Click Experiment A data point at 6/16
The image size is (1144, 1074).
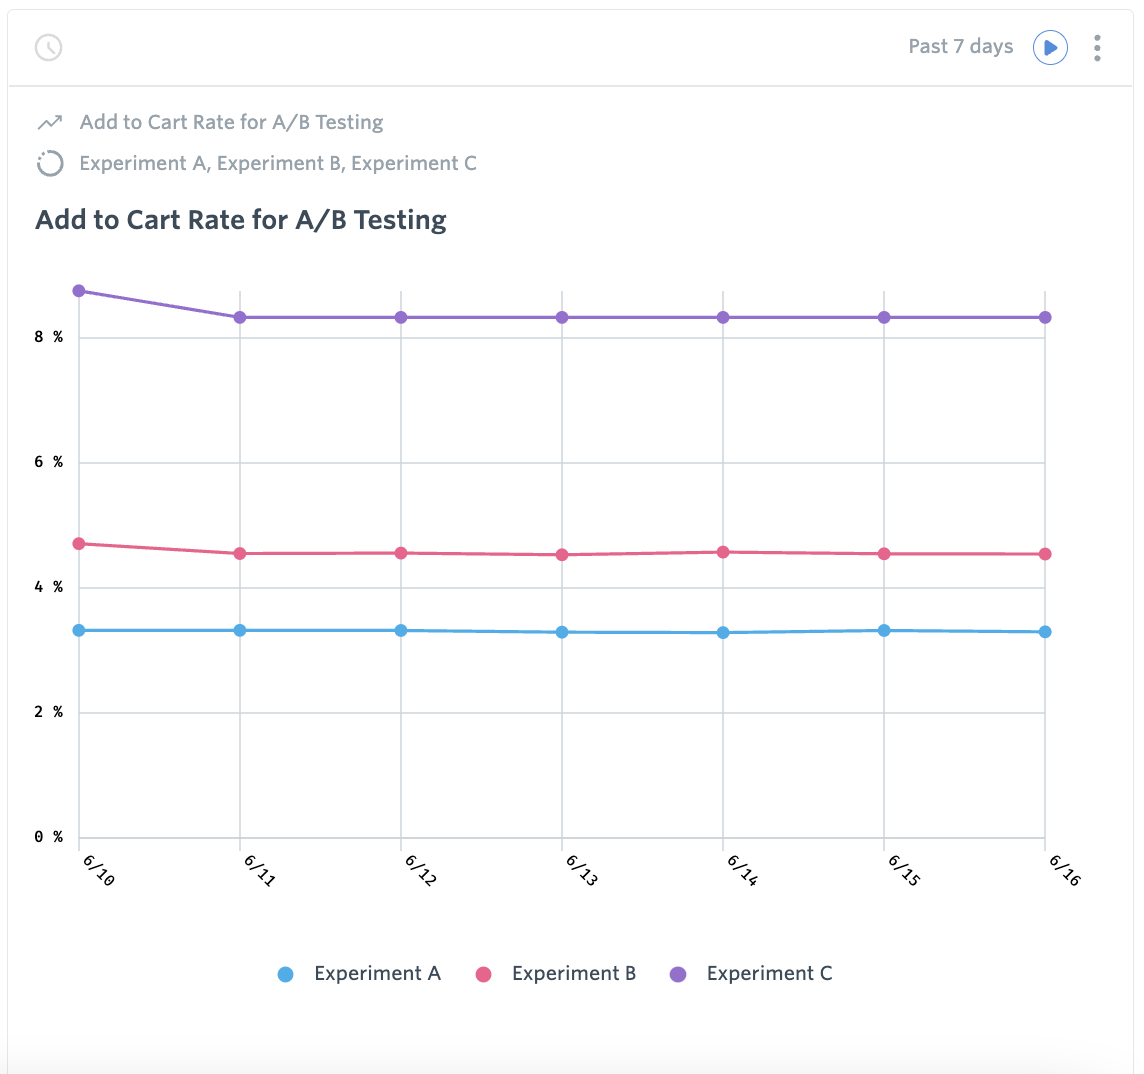pyautogui.click(x=1045, y=632)
